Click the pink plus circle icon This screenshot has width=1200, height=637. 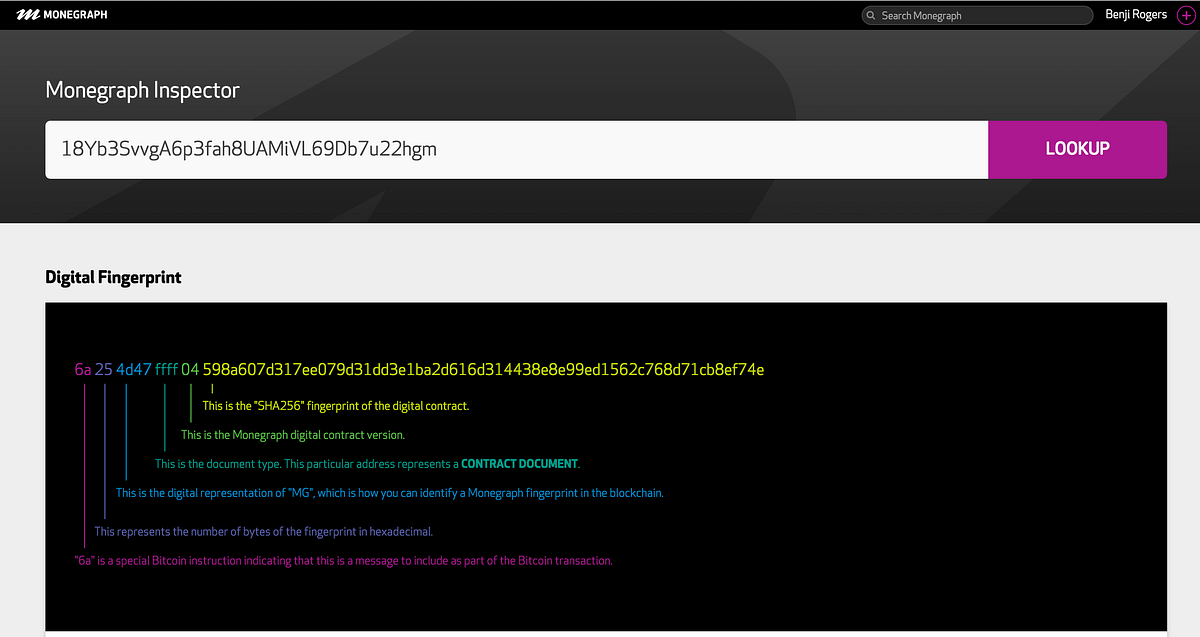pos(1186,15)
